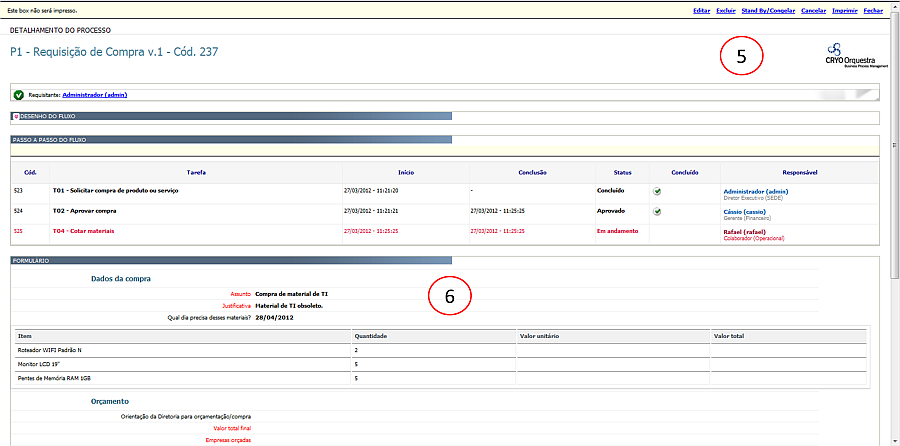Click the green requester status check icon

[x=18, y=95]
